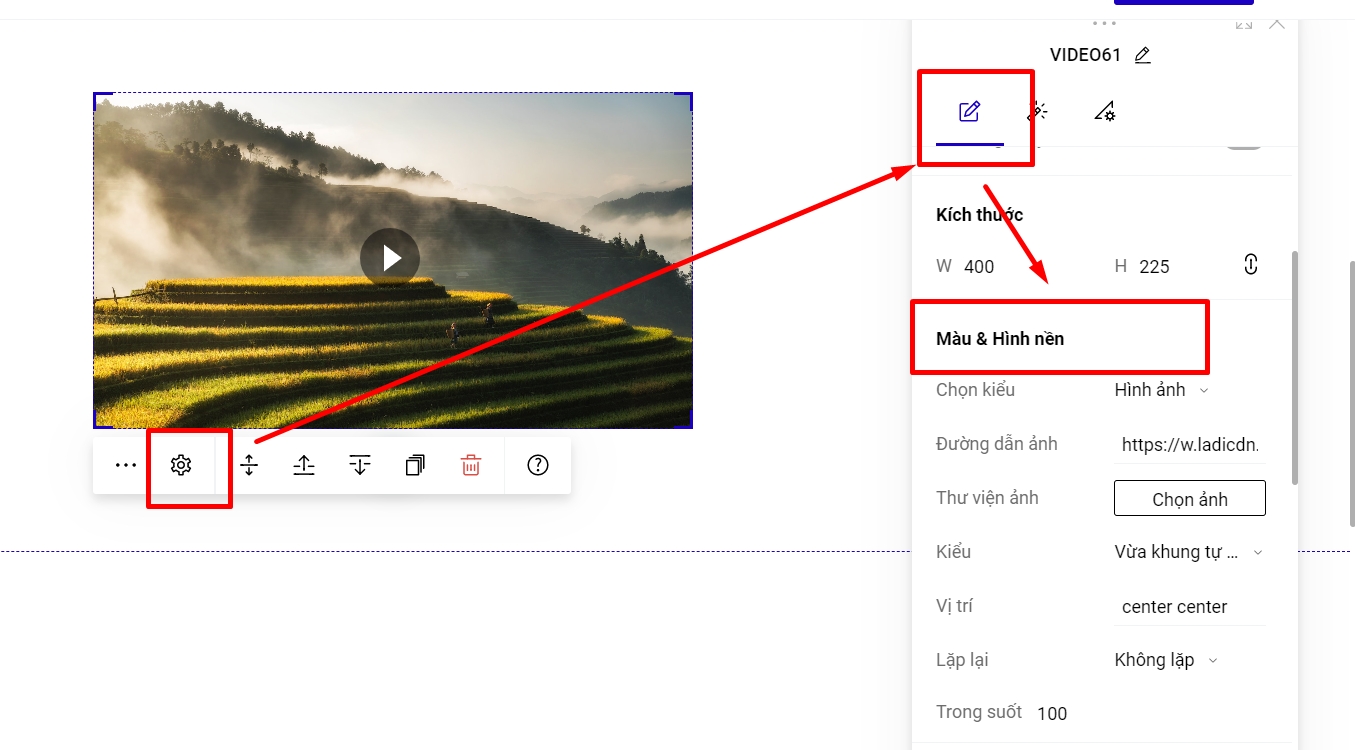Duplicate the video element
This screenshot has width=1355, height=750.
click(x=415, y=465)
